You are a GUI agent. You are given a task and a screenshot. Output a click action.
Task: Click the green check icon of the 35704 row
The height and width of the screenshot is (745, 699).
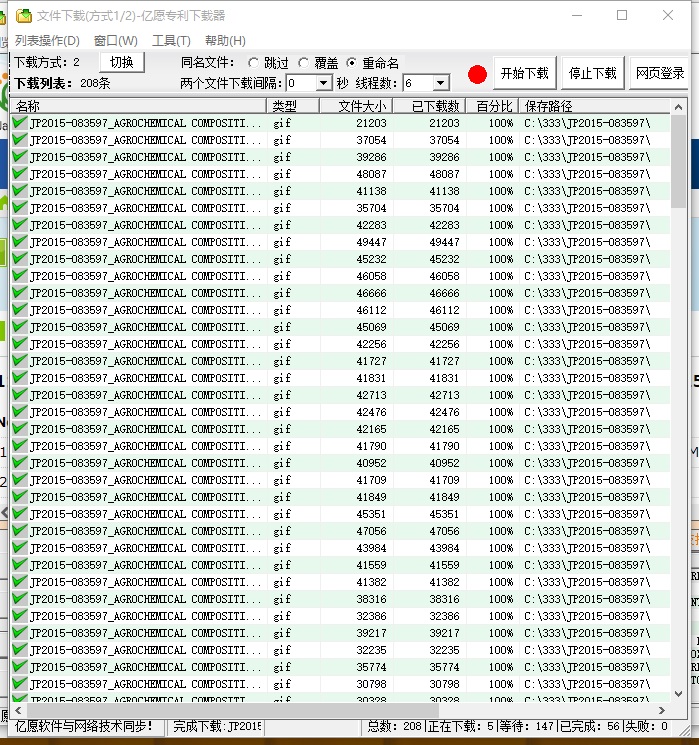(20, 208)
